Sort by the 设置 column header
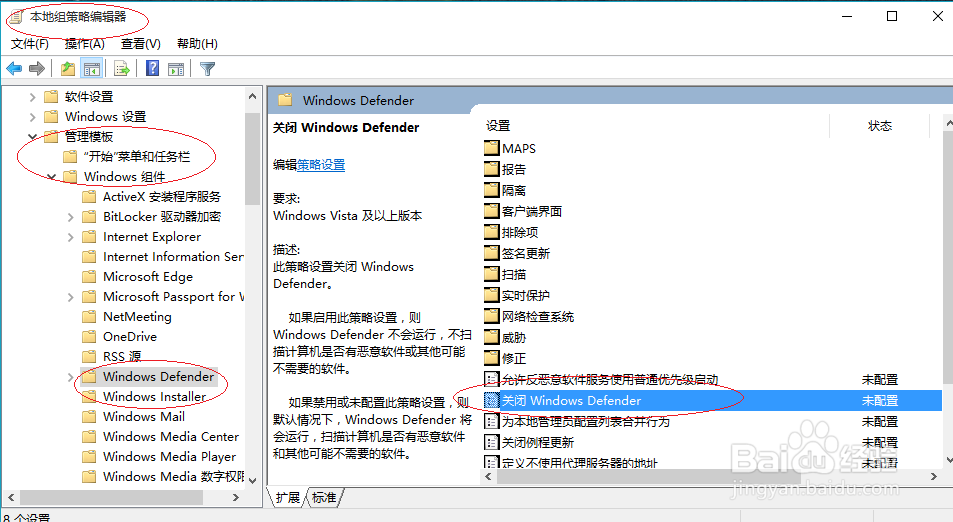Image resolution: width=953 pixels, height=522 pixels. click(x=498, y=126)
